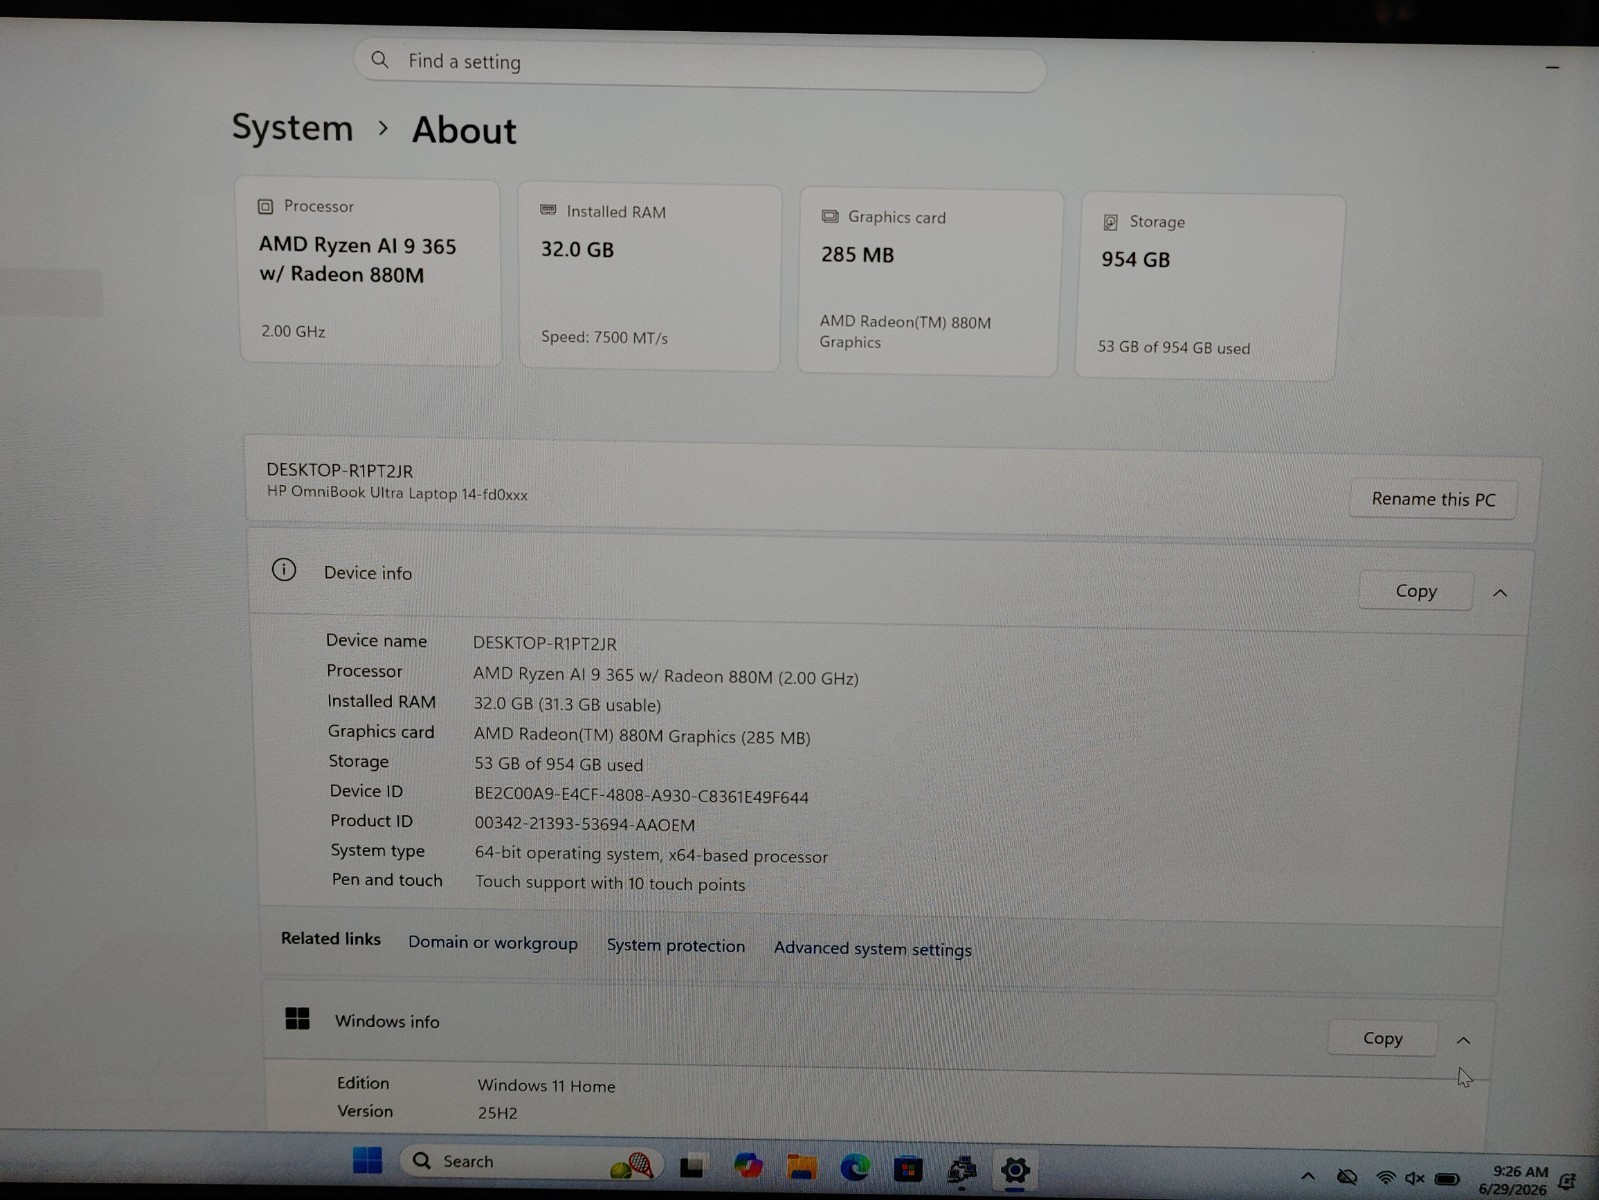Open the clock showing 9:26 AM
This screenshot has height=1200, width=1599.
[x=1513, y=1180]
